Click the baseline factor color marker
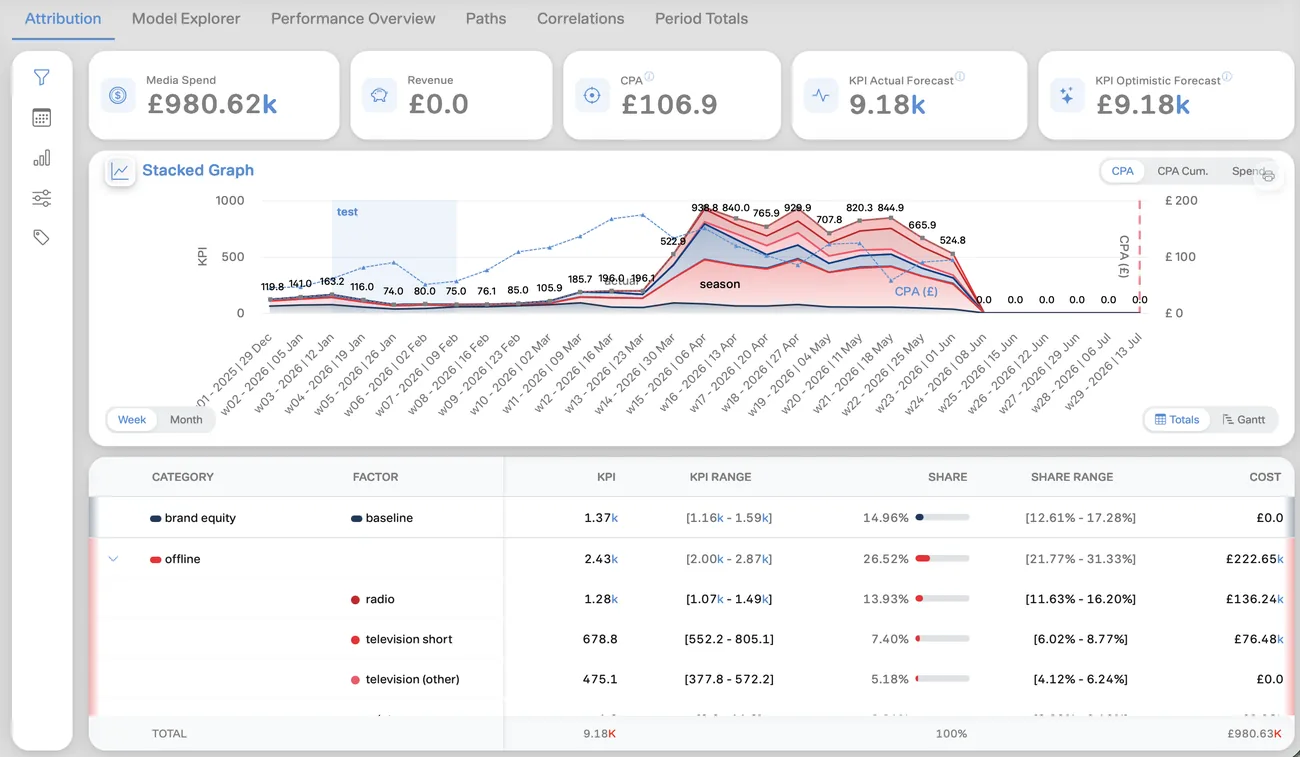This screenshot has height=757, width=1300. [356, 519]
